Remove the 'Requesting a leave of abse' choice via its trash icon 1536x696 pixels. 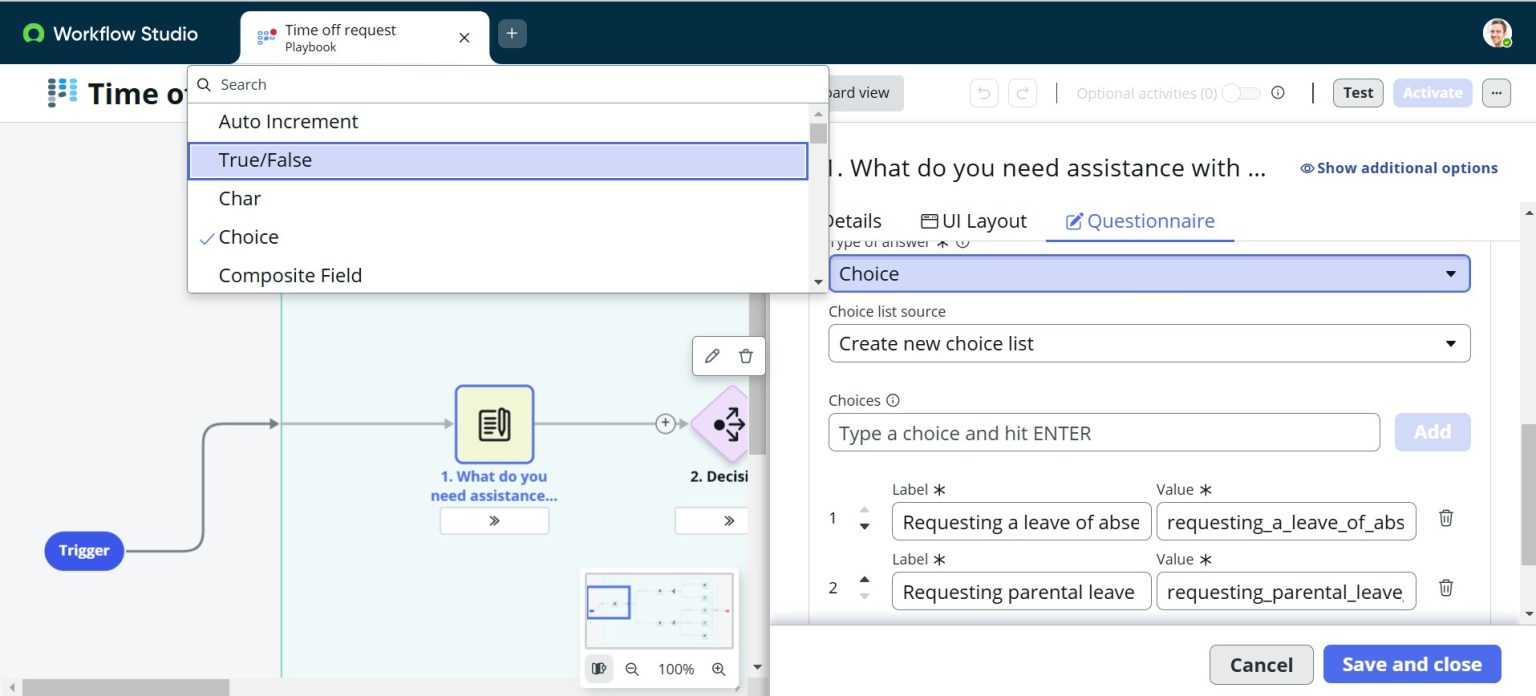point(1445,518)
